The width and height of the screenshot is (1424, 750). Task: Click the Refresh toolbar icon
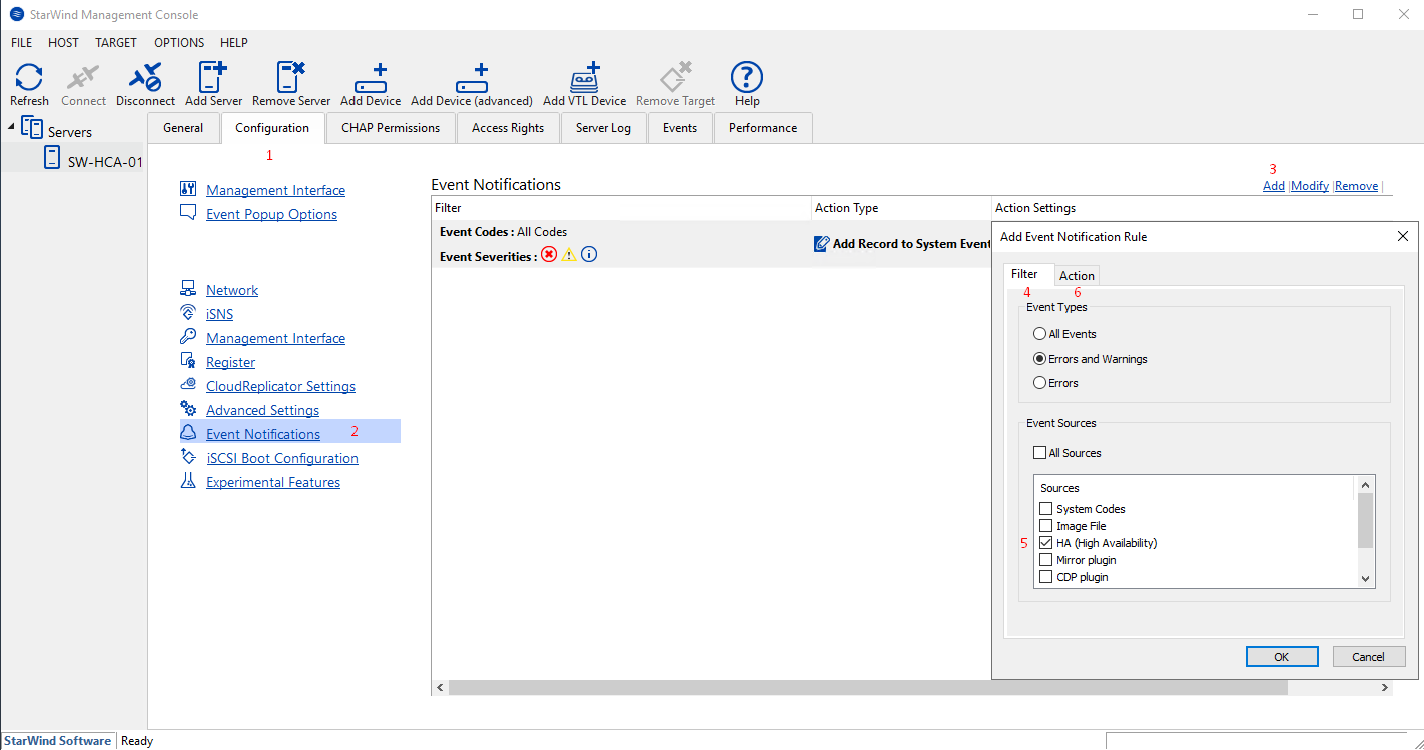[29, 77]
